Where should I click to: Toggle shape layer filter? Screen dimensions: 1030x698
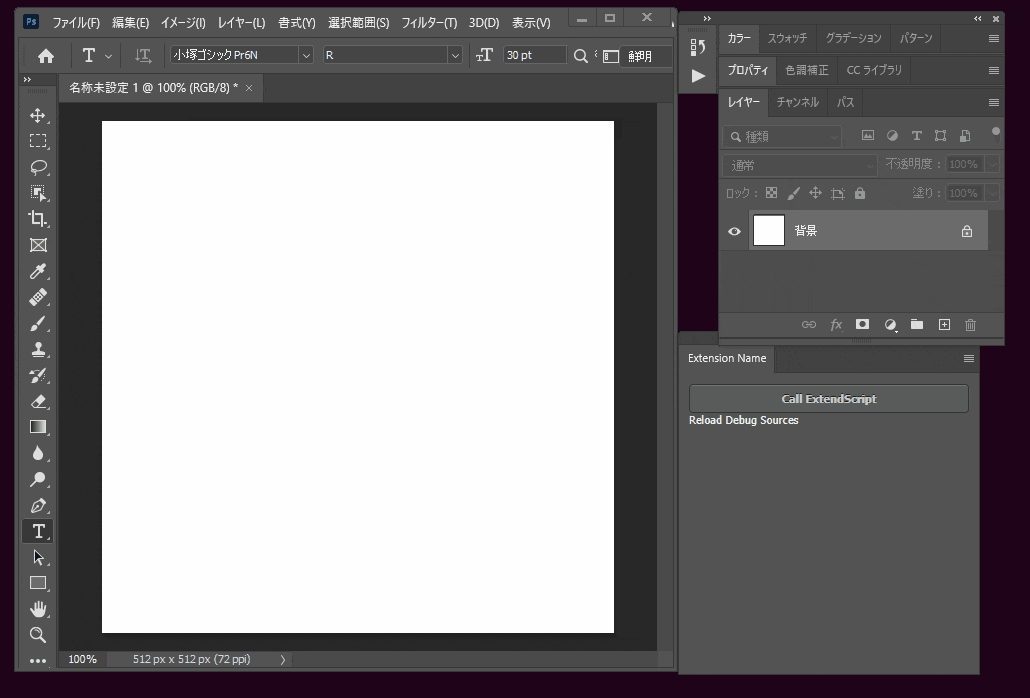point(941,136)
